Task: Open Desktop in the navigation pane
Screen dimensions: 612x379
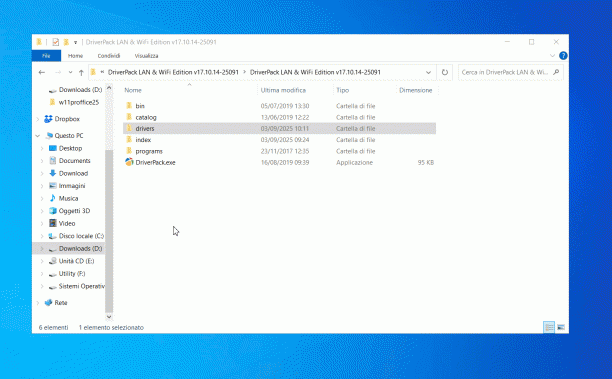Action: pyautogui.click(x=70, y=148)
